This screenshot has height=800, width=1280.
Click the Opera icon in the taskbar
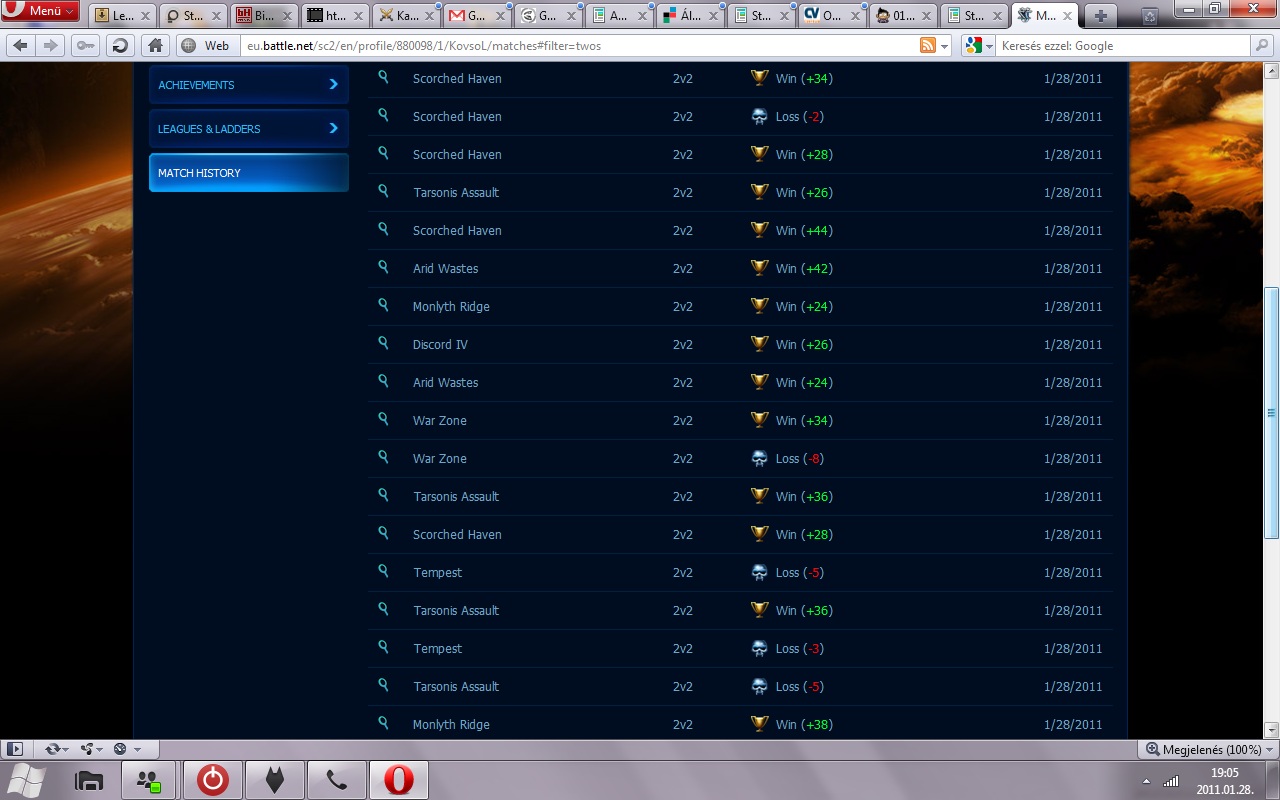[x=398, y=780]
